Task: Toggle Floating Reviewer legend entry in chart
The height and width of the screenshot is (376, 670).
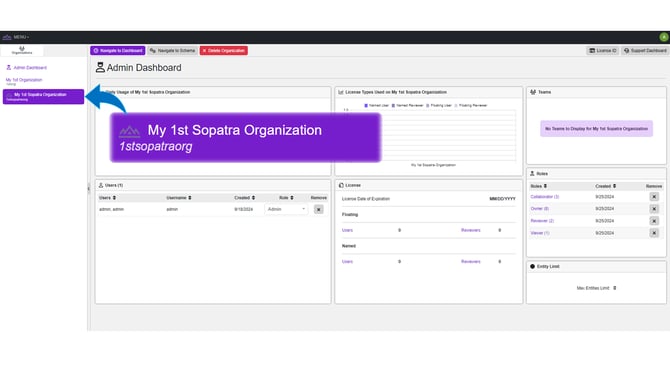Action: (471, 106)
